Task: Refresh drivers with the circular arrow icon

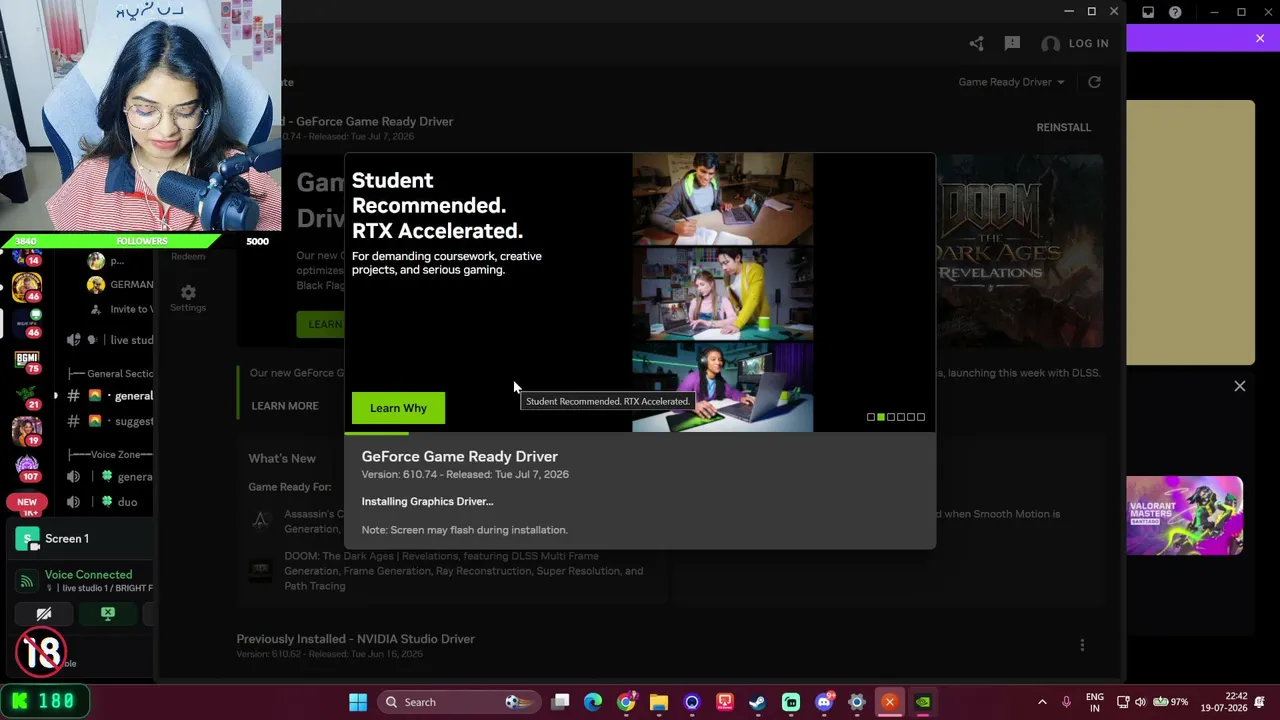Action: click(1094, 82)
